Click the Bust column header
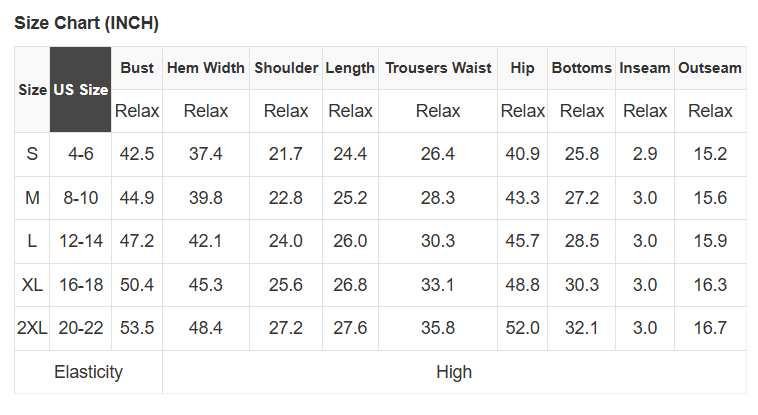 [137, 68]
